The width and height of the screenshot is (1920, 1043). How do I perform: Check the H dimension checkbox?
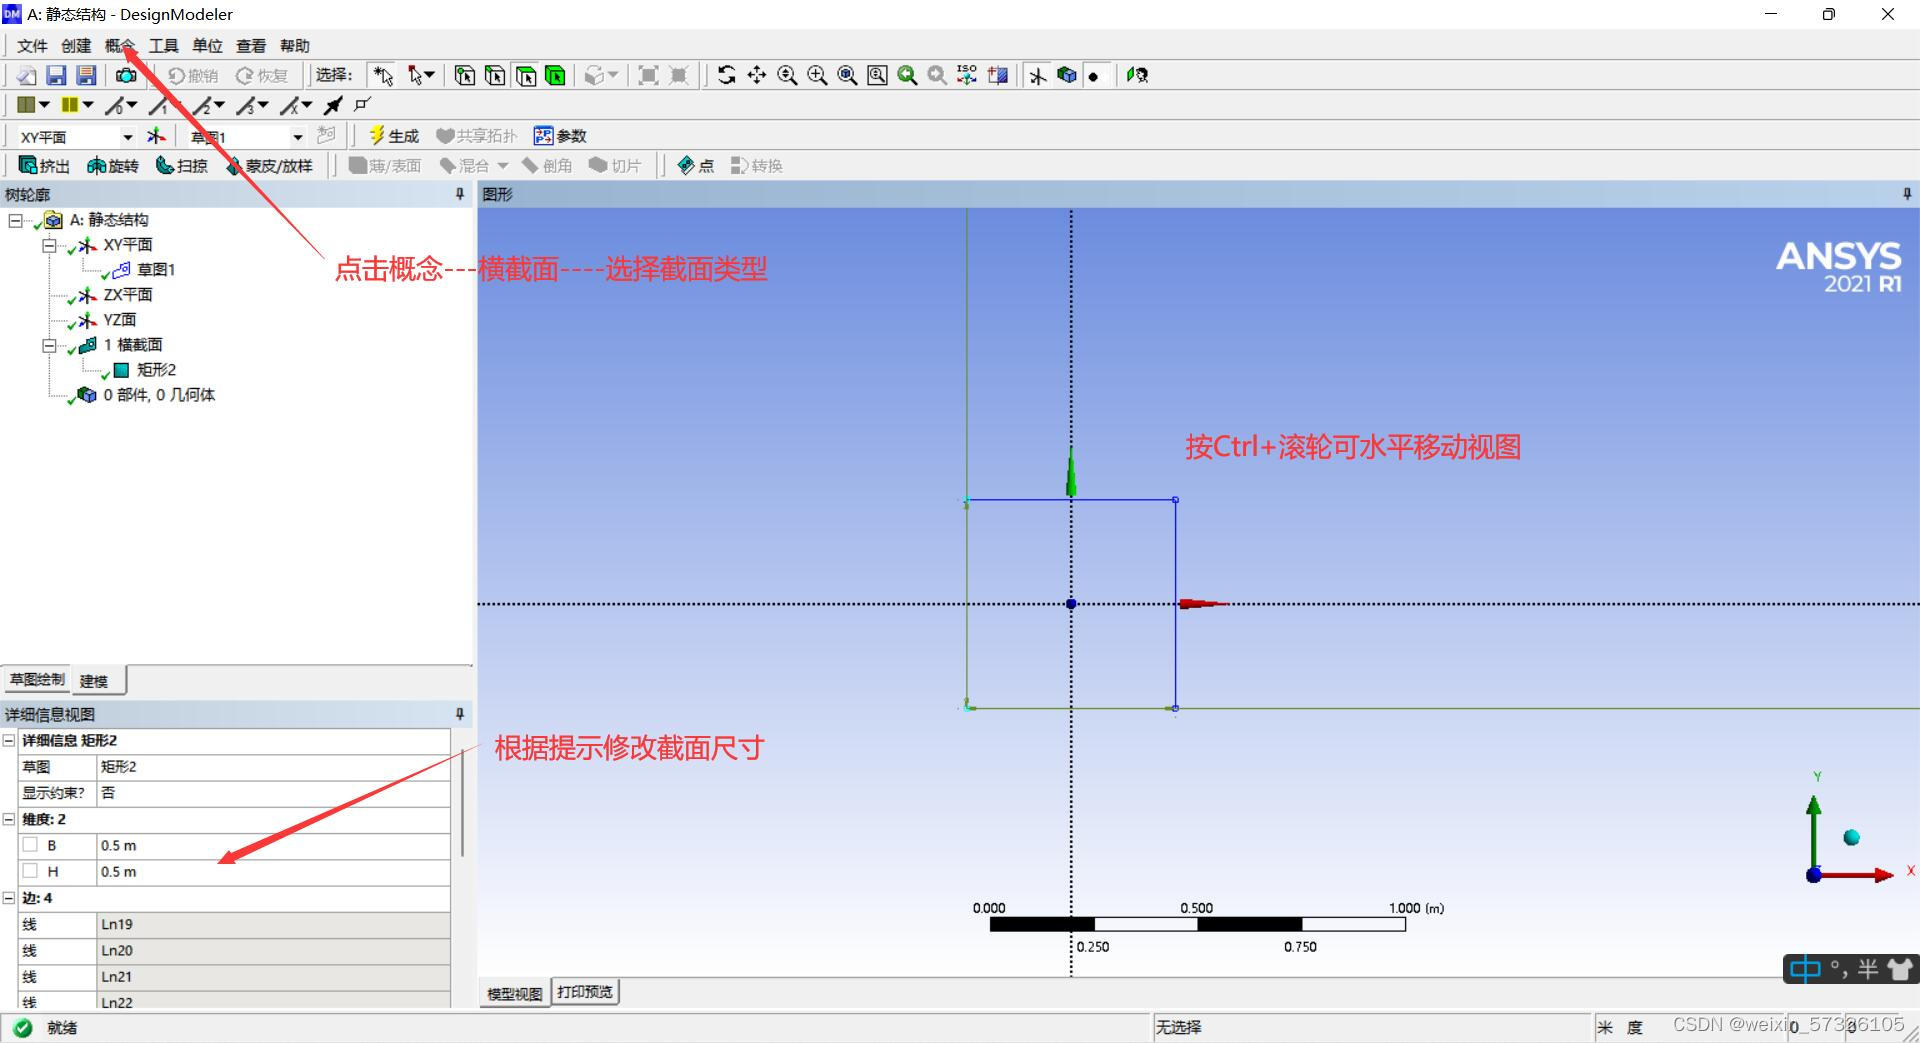pyautogui.click(x=30, y=871)
